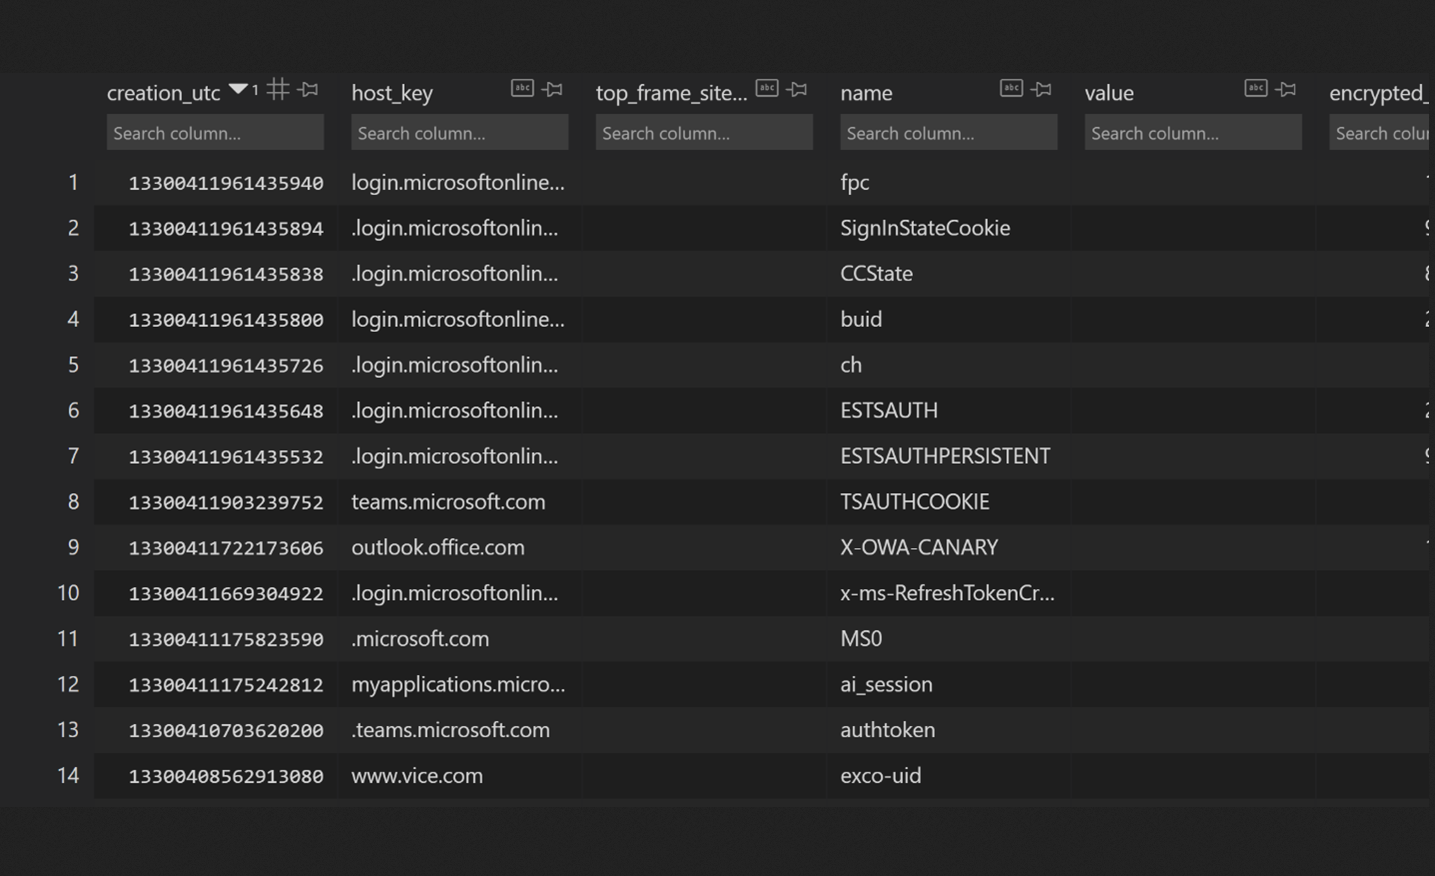Click the www.vice.com host cell

[417, 775]
